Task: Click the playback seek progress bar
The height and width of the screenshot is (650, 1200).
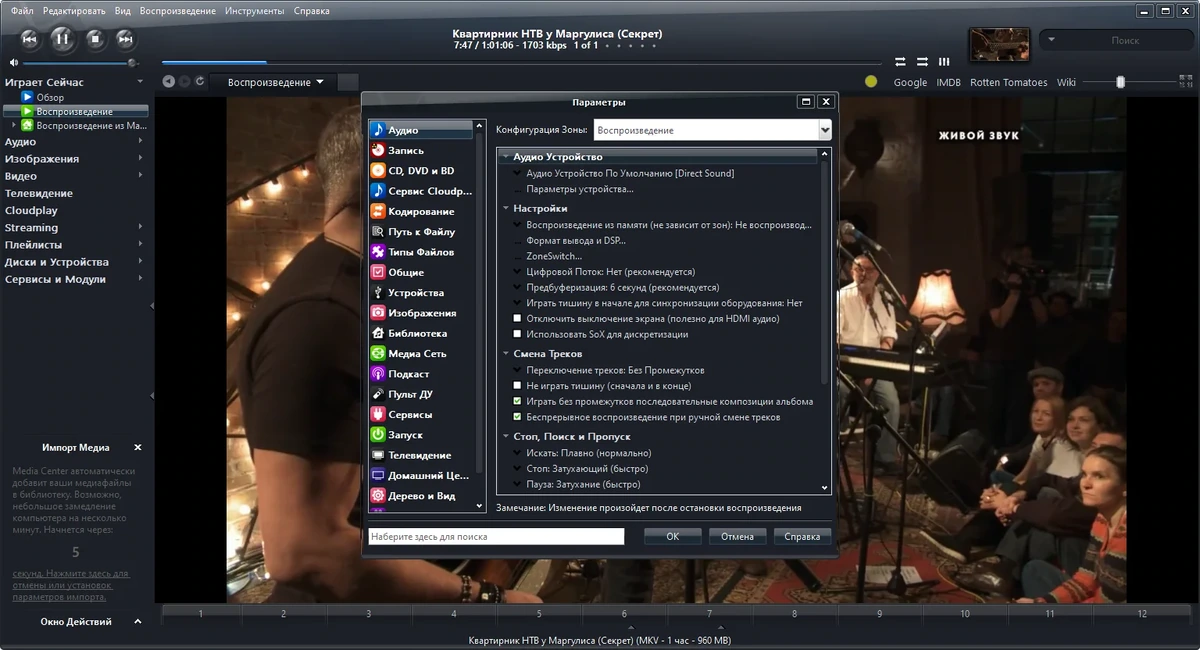Action: [x=520, y=62]
